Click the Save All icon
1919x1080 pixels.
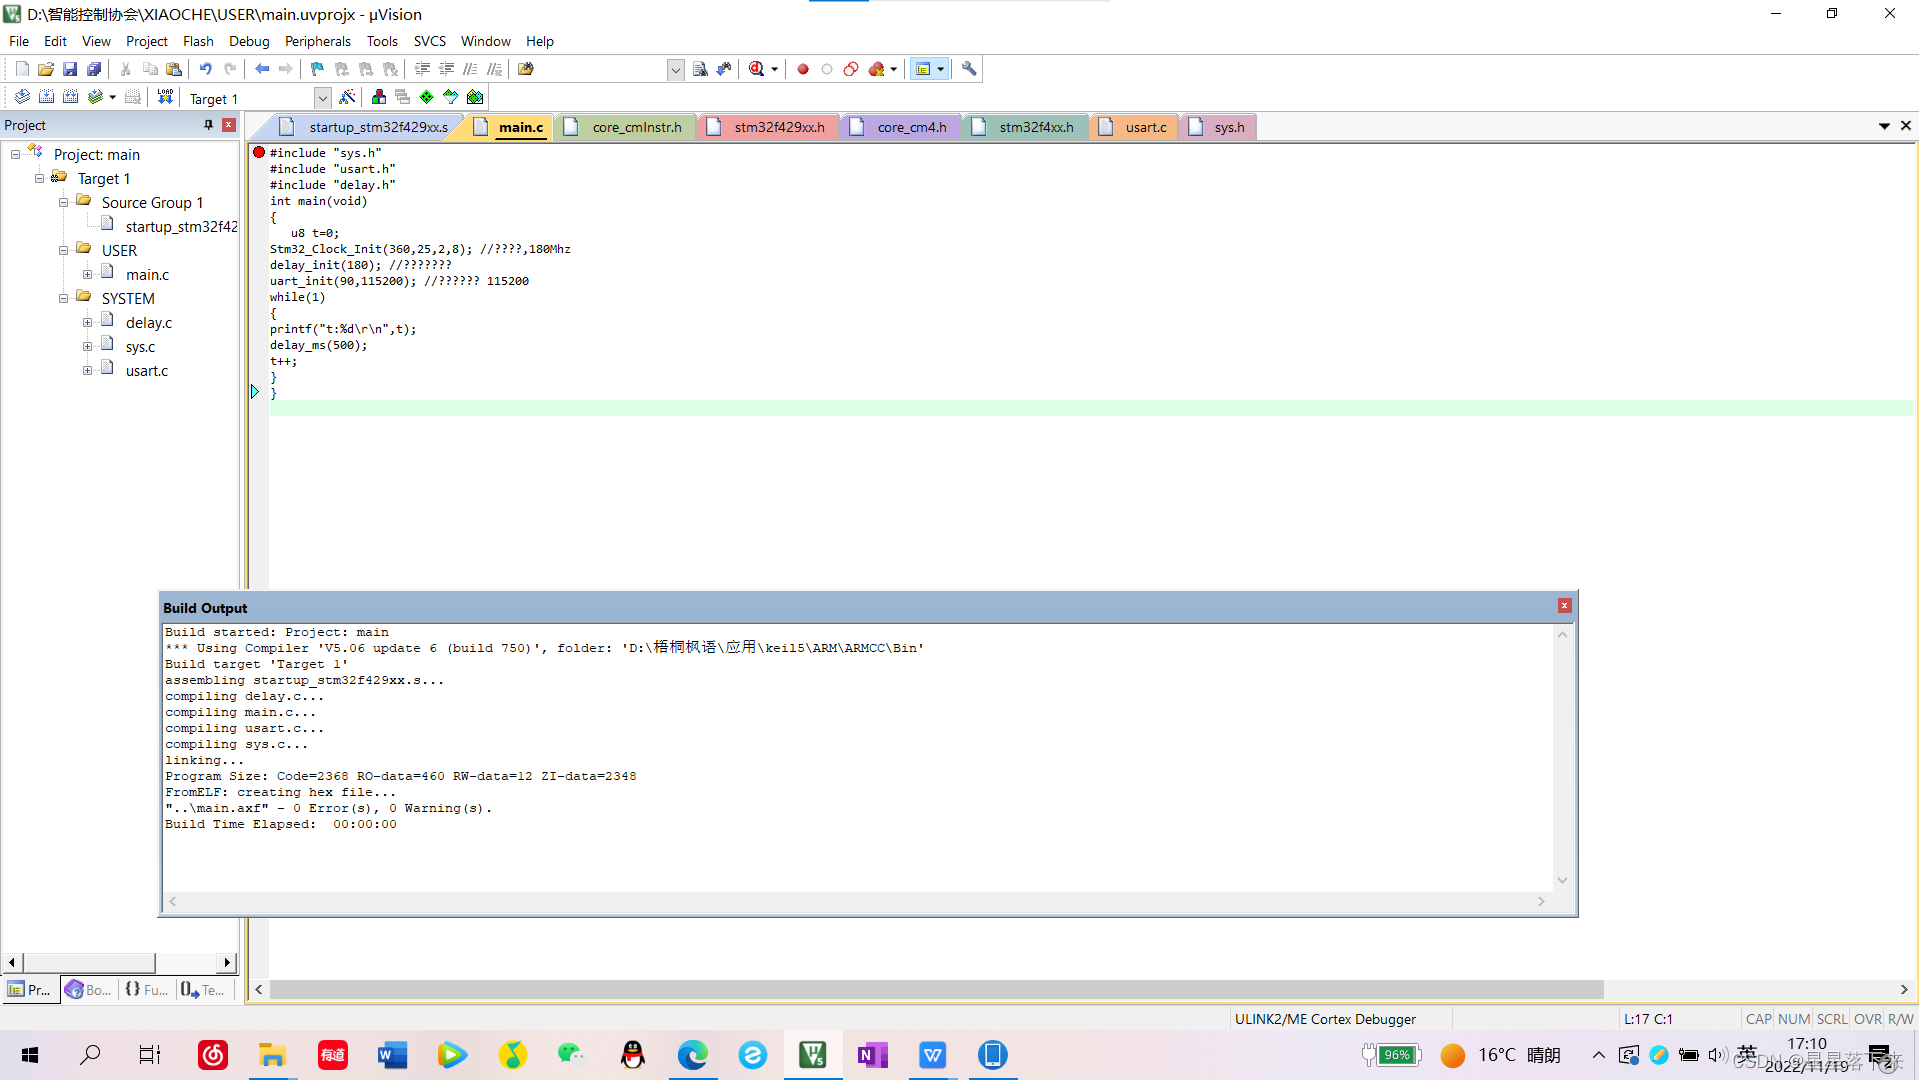93,68
